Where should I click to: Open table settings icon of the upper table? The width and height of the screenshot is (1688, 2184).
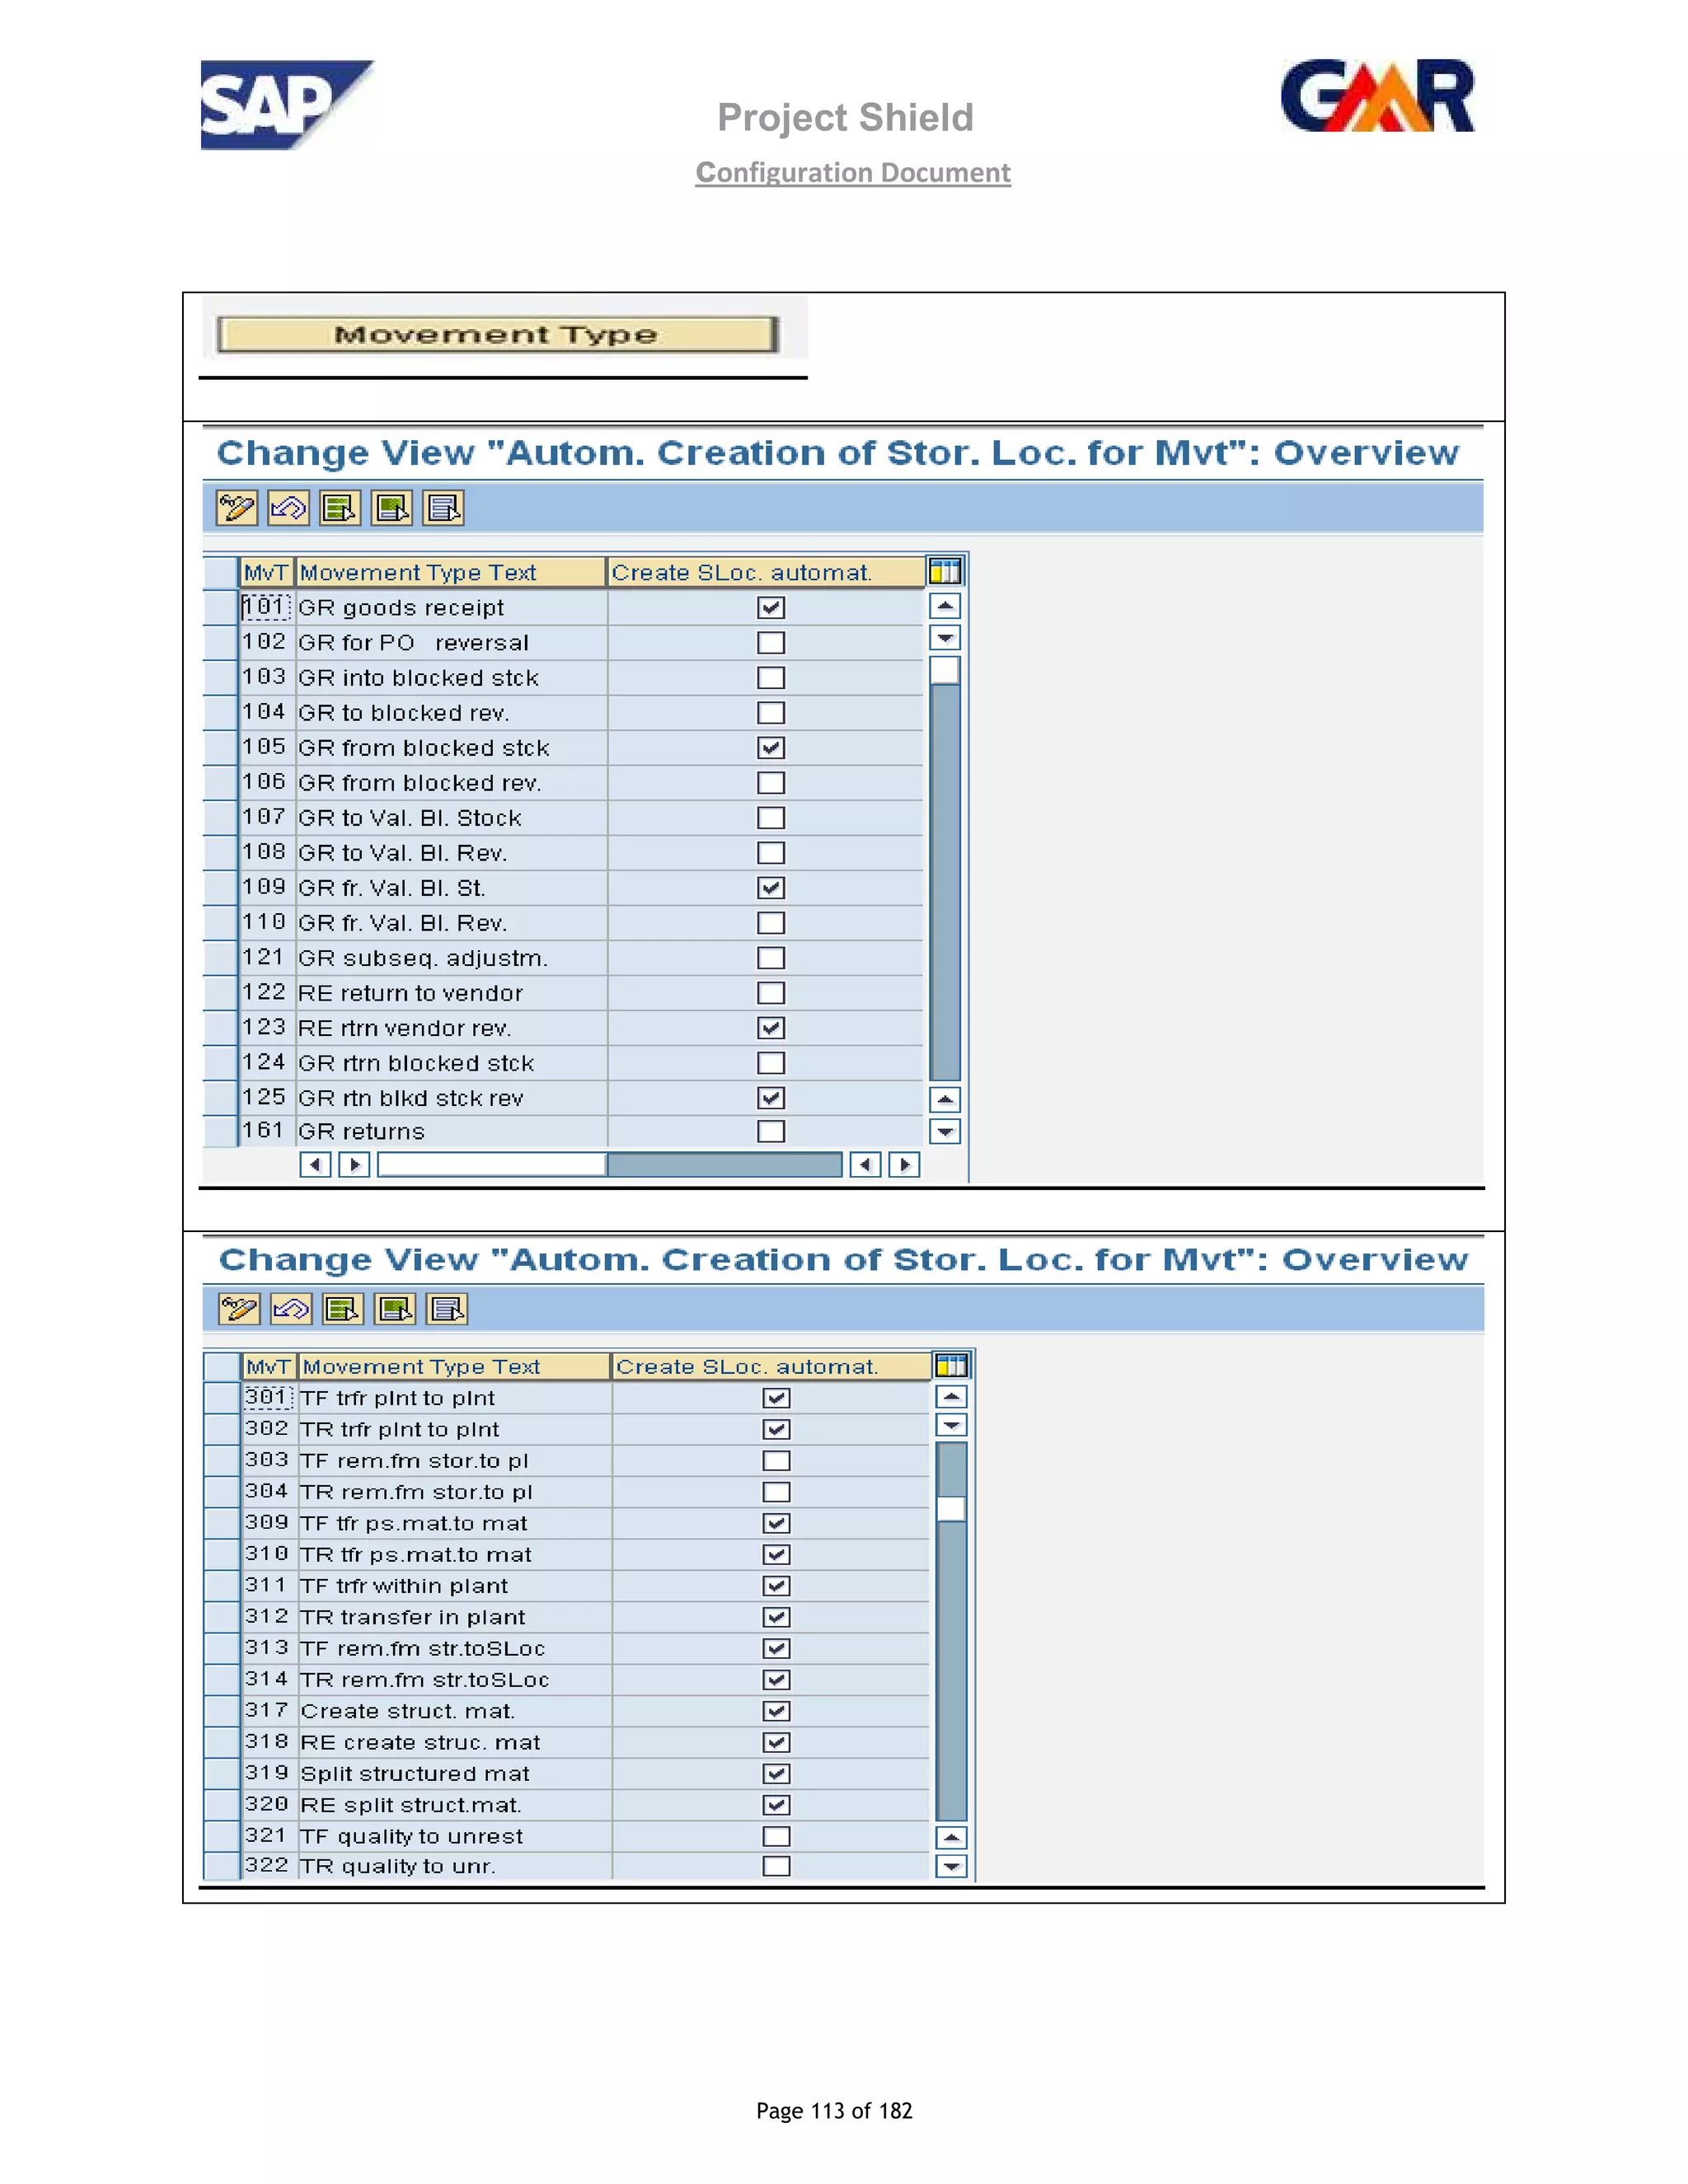click(945, 572)
